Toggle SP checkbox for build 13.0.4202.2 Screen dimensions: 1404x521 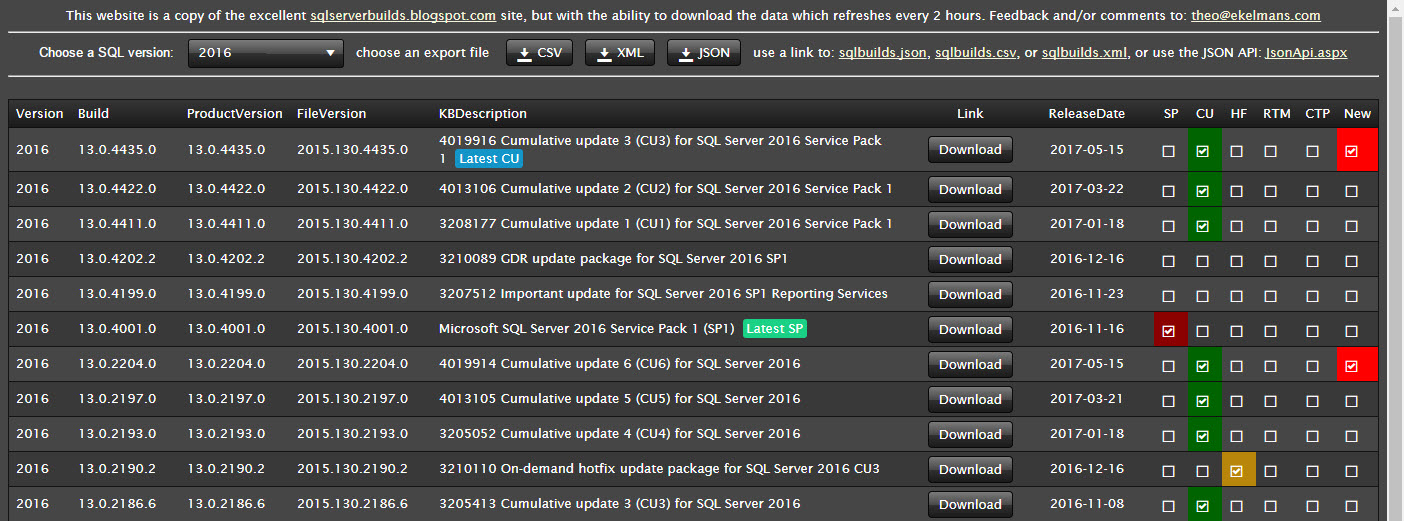1168,262
